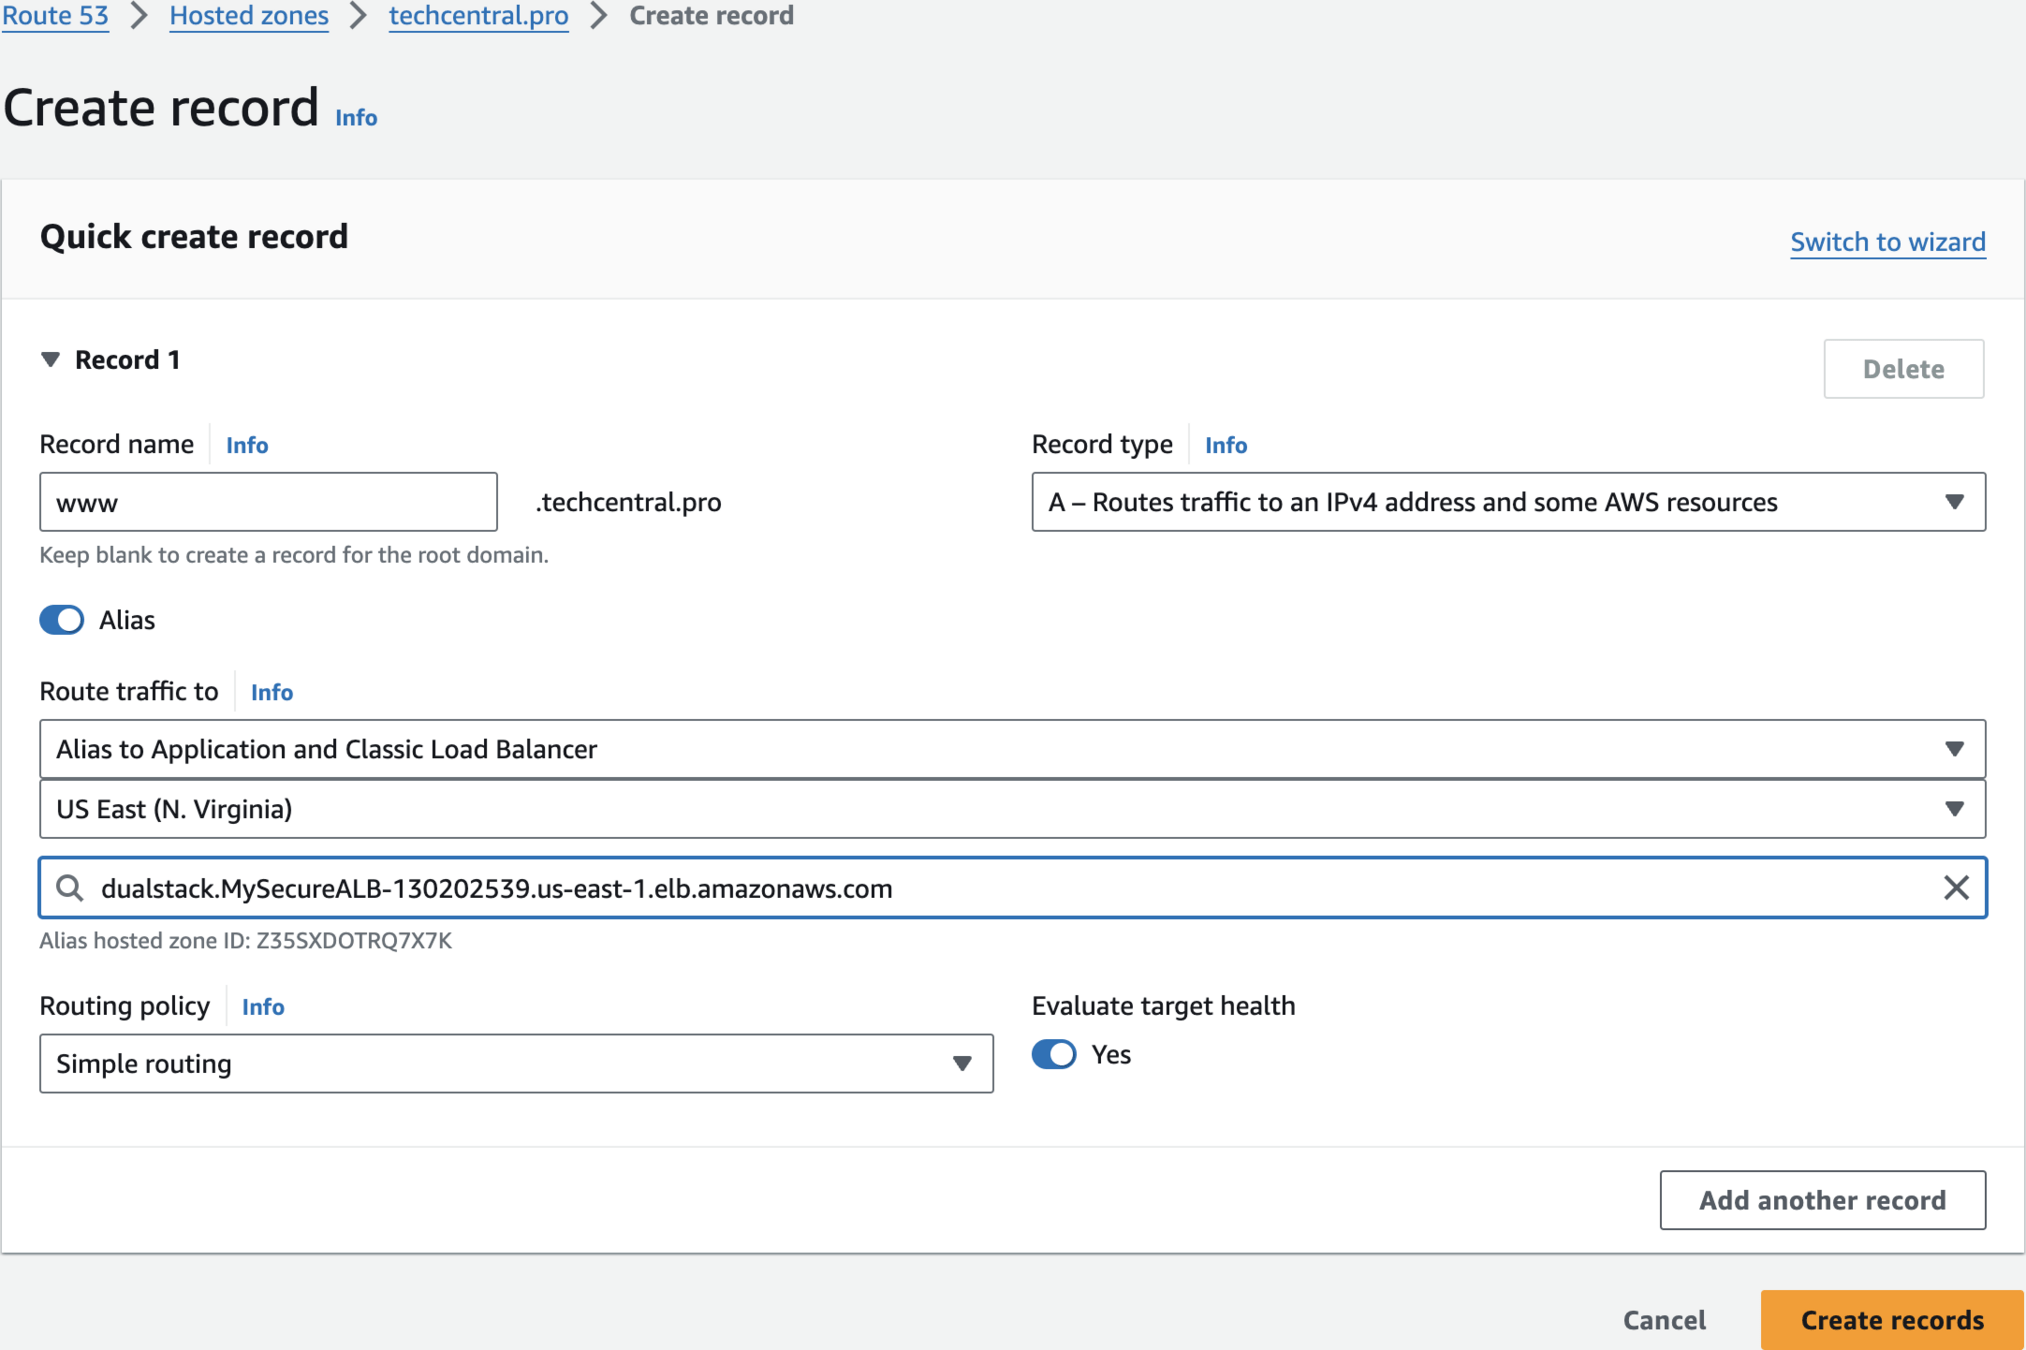Image resolution: width=2026 pixels, height=1350 pixels.
Task: Open the Simple routing policy dropdown
Action: 515,1064
